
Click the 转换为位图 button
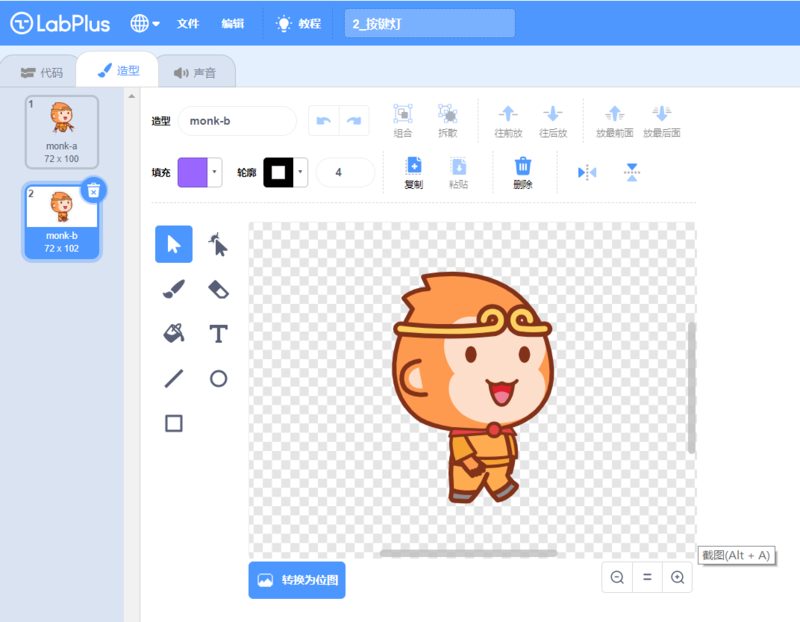[x=297, y=580]
